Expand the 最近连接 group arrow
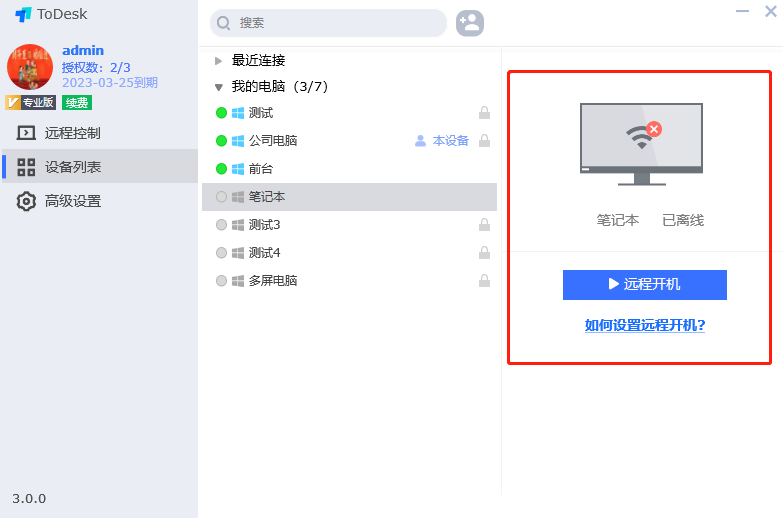 218,61
